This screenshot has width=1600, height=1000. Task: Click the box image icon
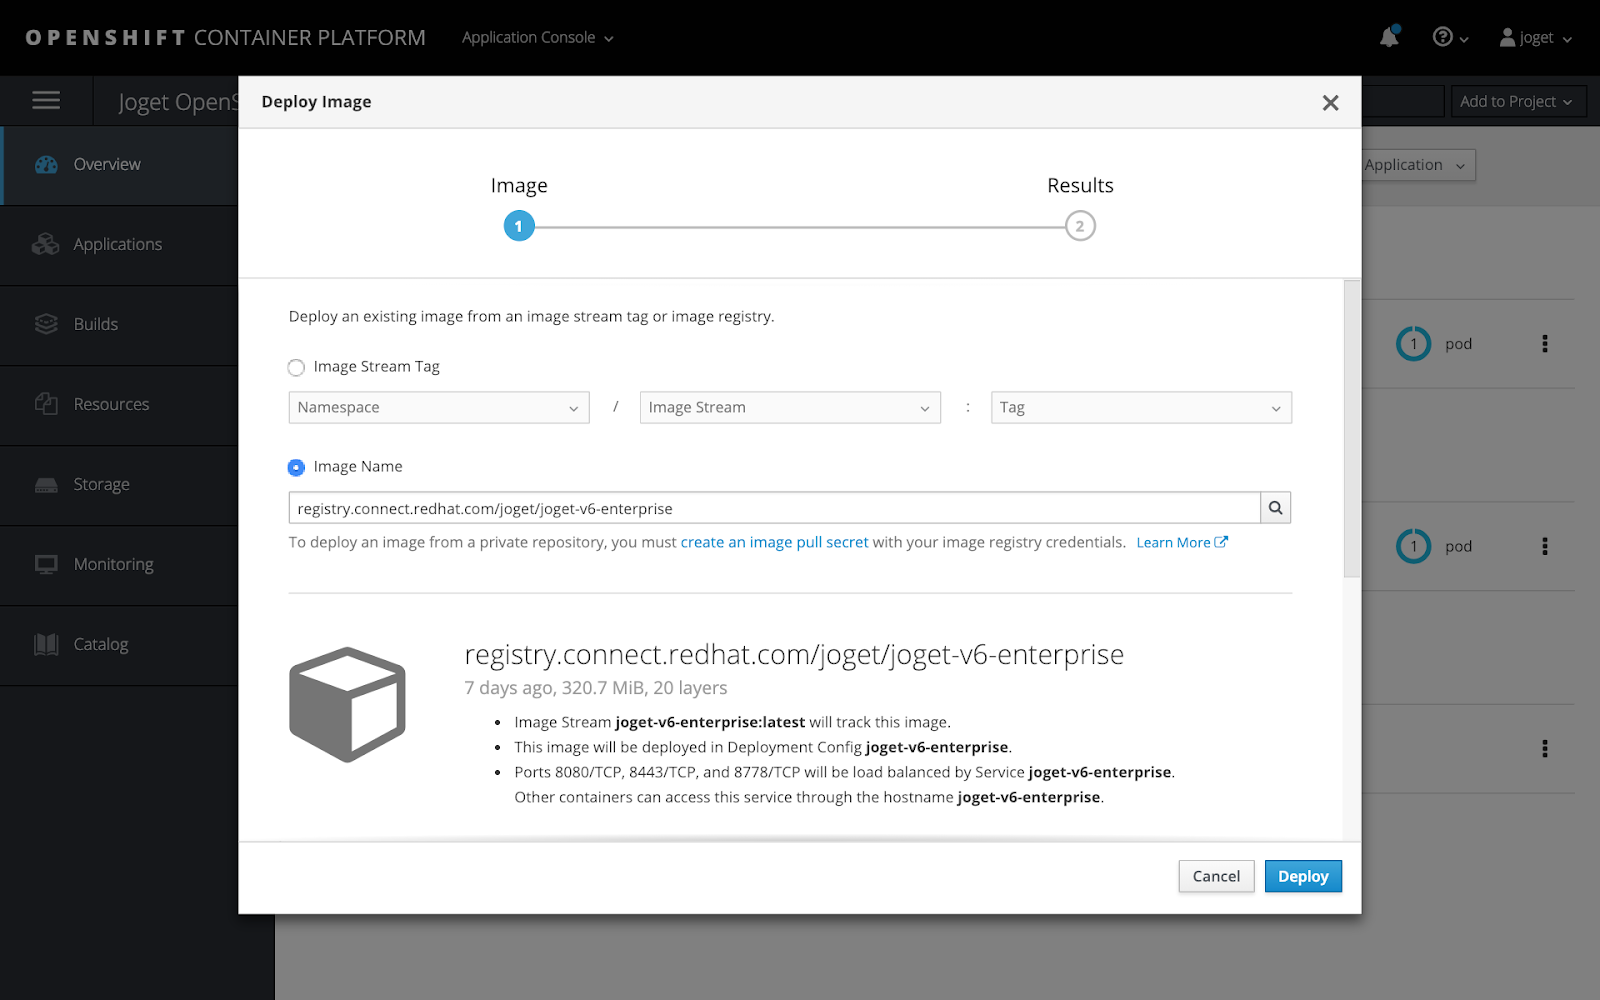347,704
